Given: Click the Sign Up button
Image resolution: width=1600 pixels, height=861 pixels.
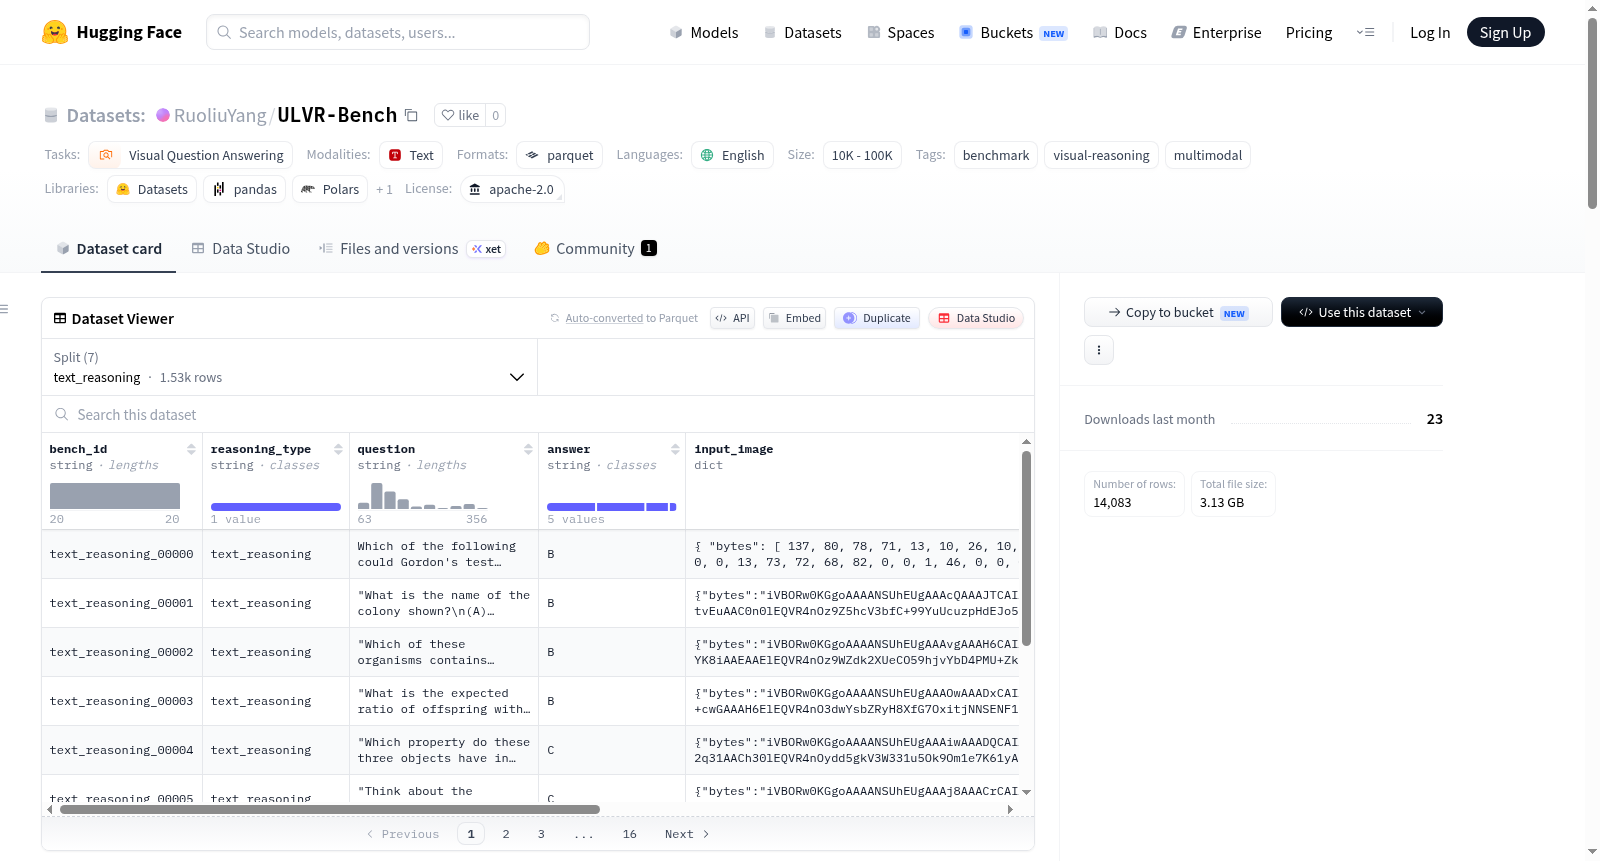Looking at the screenshot, I should [x=1505, y=32].
